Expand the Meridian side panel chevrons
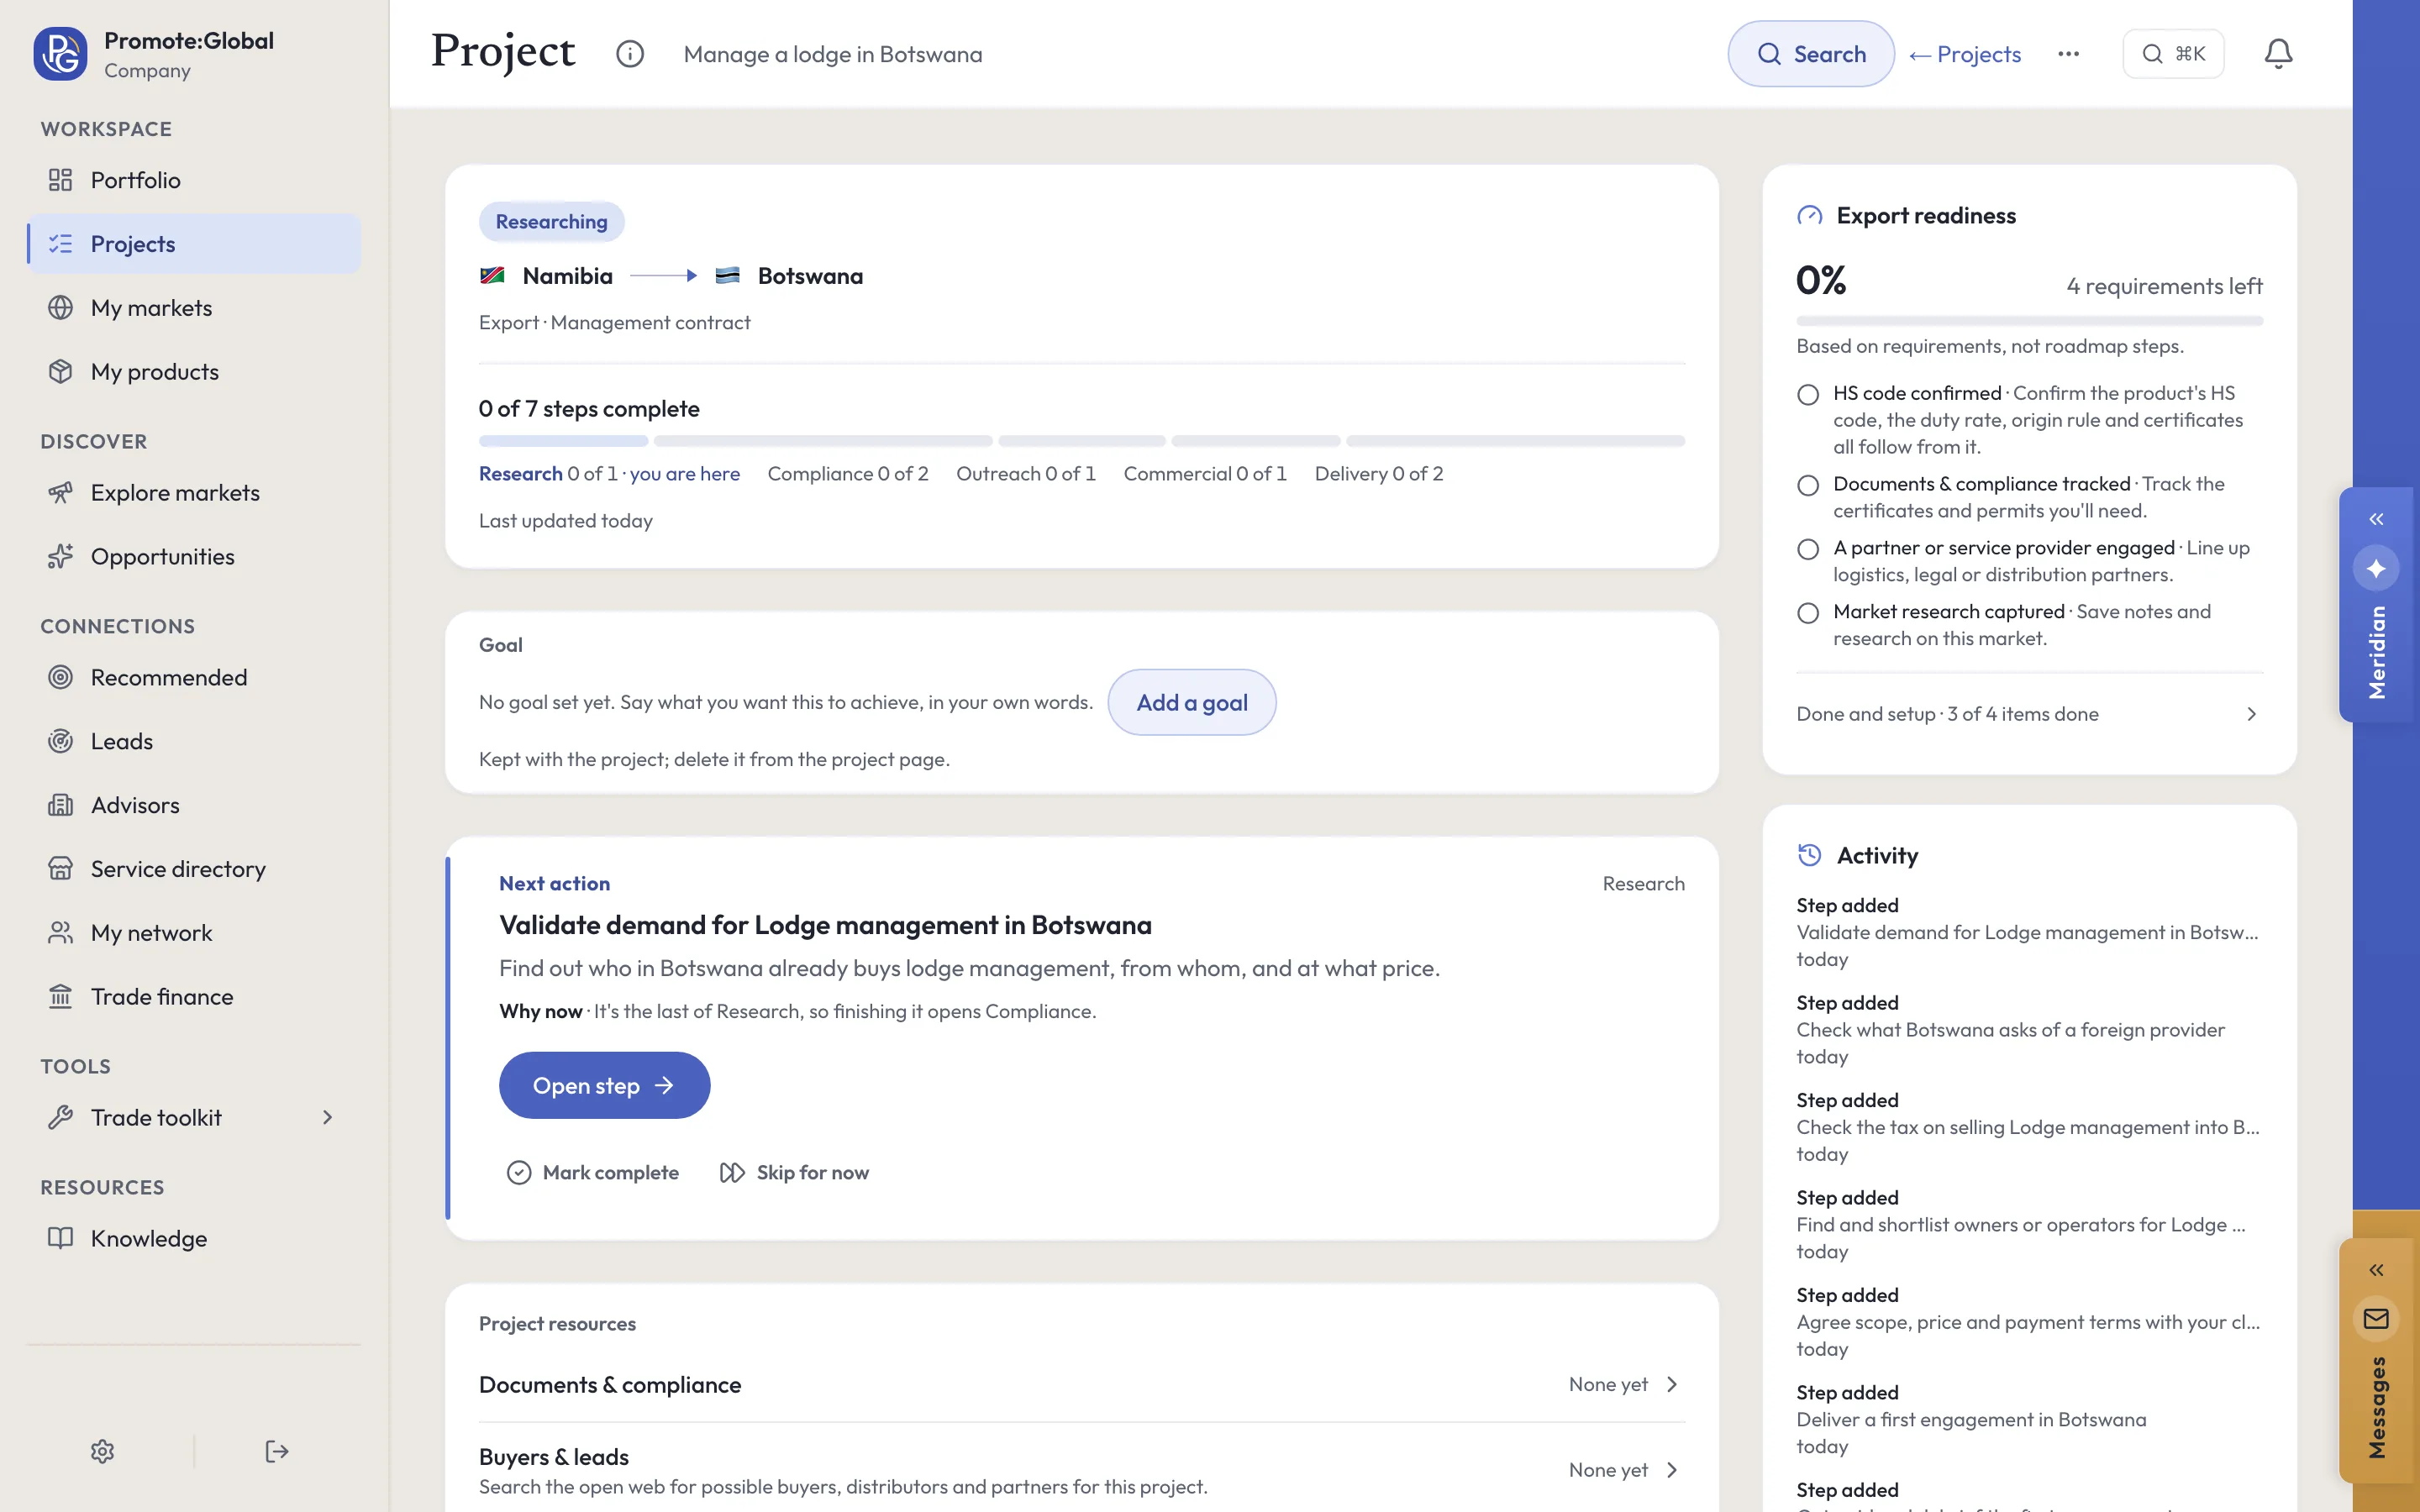Viewport: 2420px width, 1512px height. point(2376,519)
